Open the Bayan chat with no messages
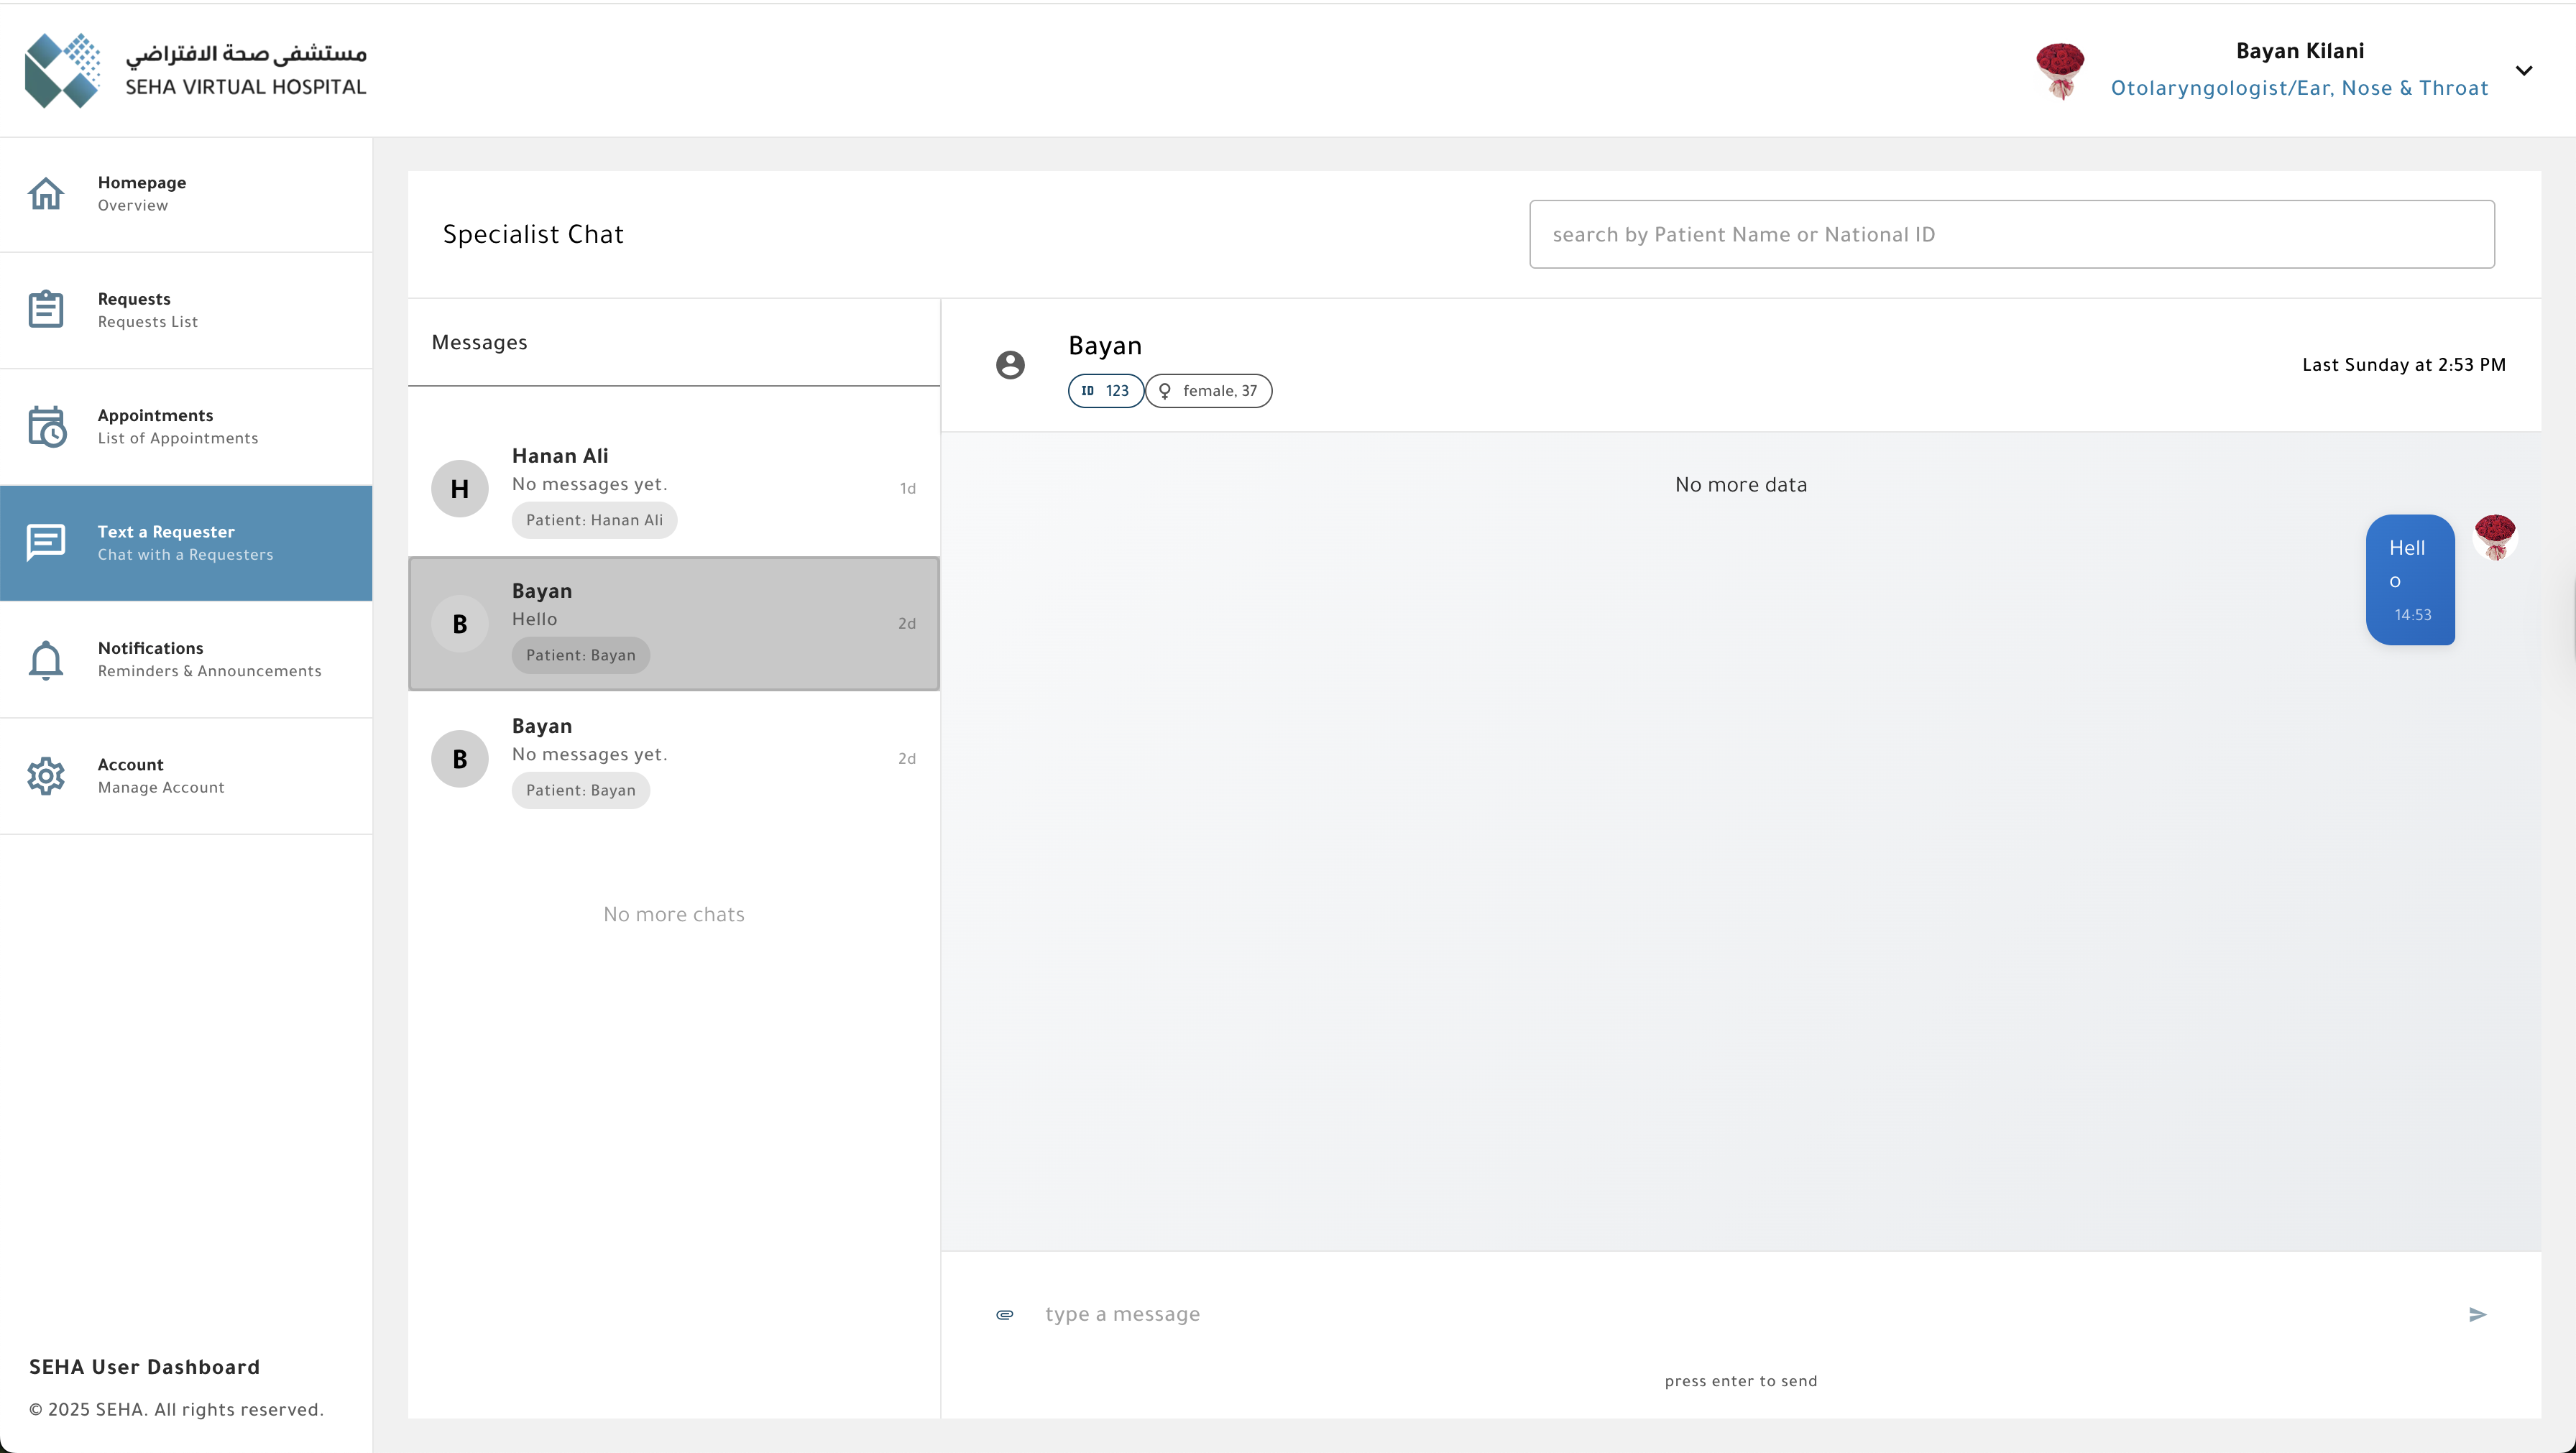 coord(673,758)
